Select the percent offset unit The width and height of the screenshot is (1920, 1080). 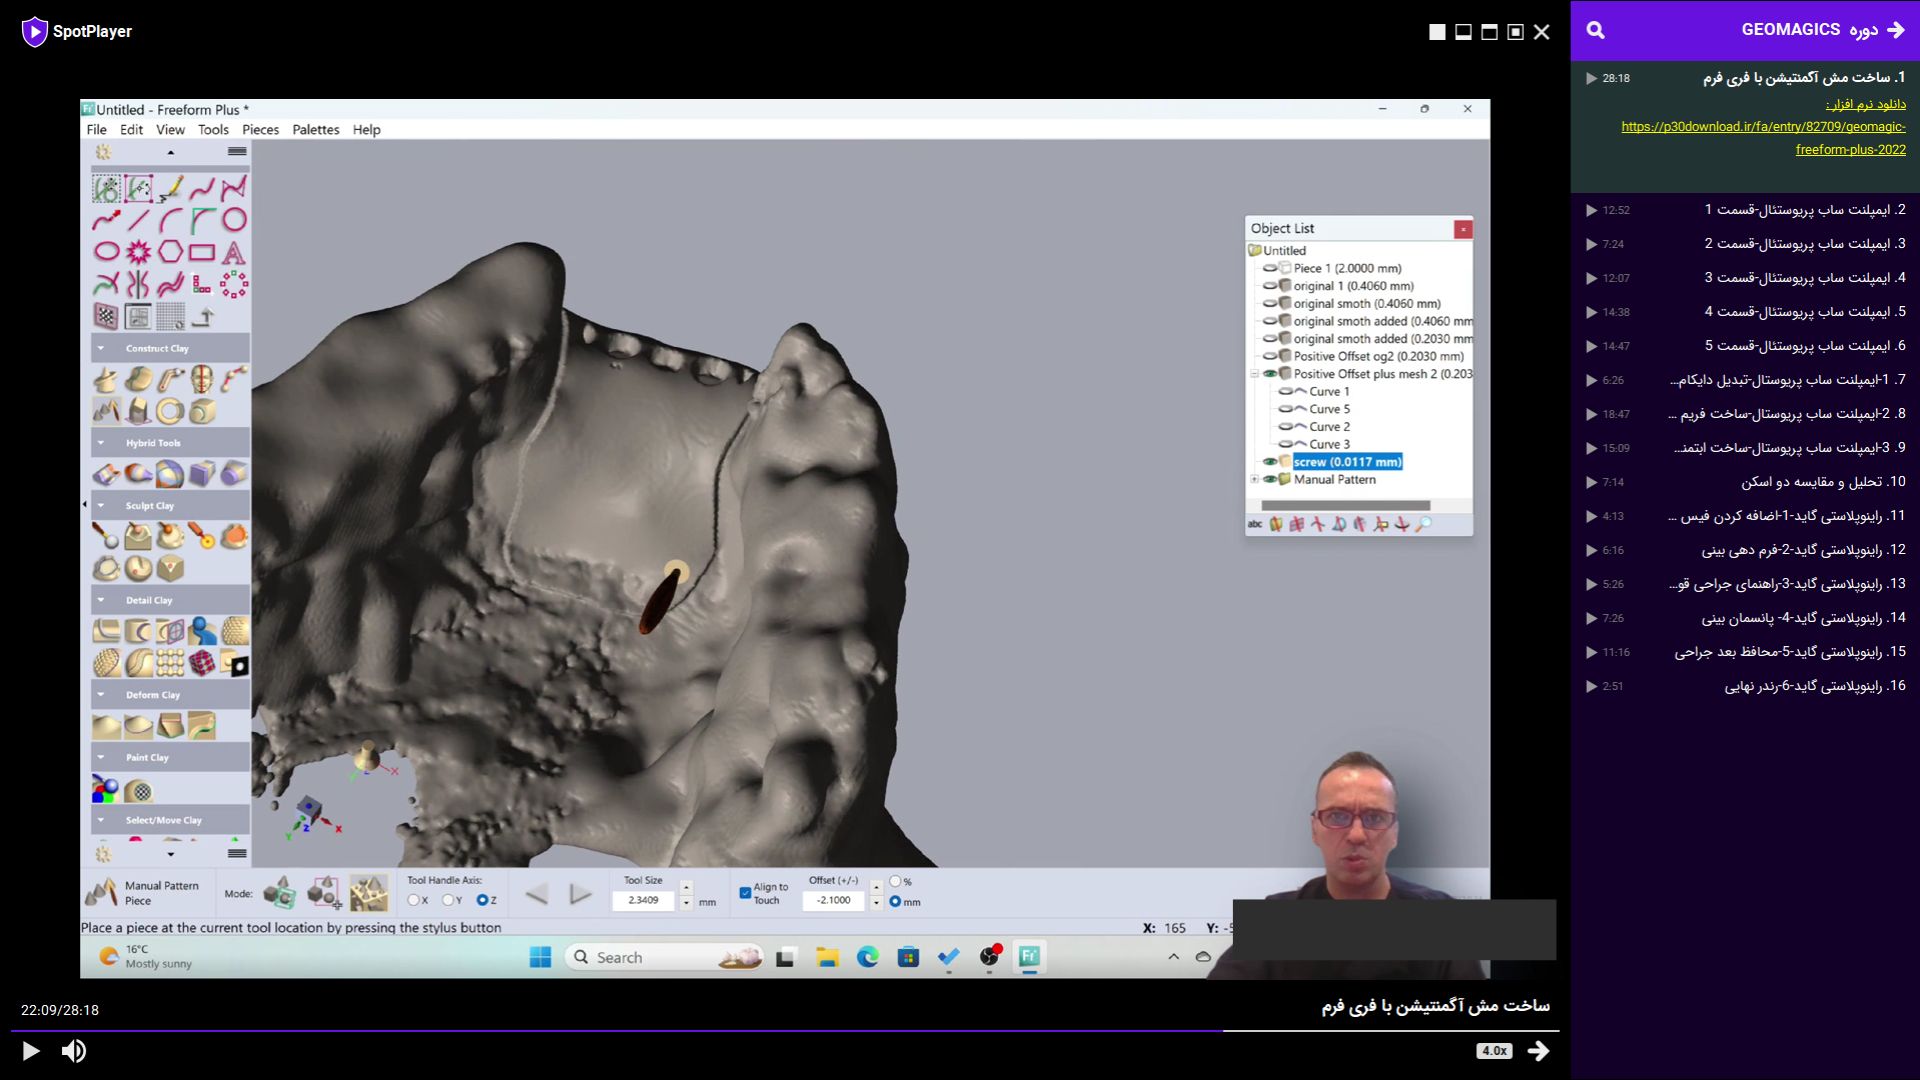(x=895, y=882)
